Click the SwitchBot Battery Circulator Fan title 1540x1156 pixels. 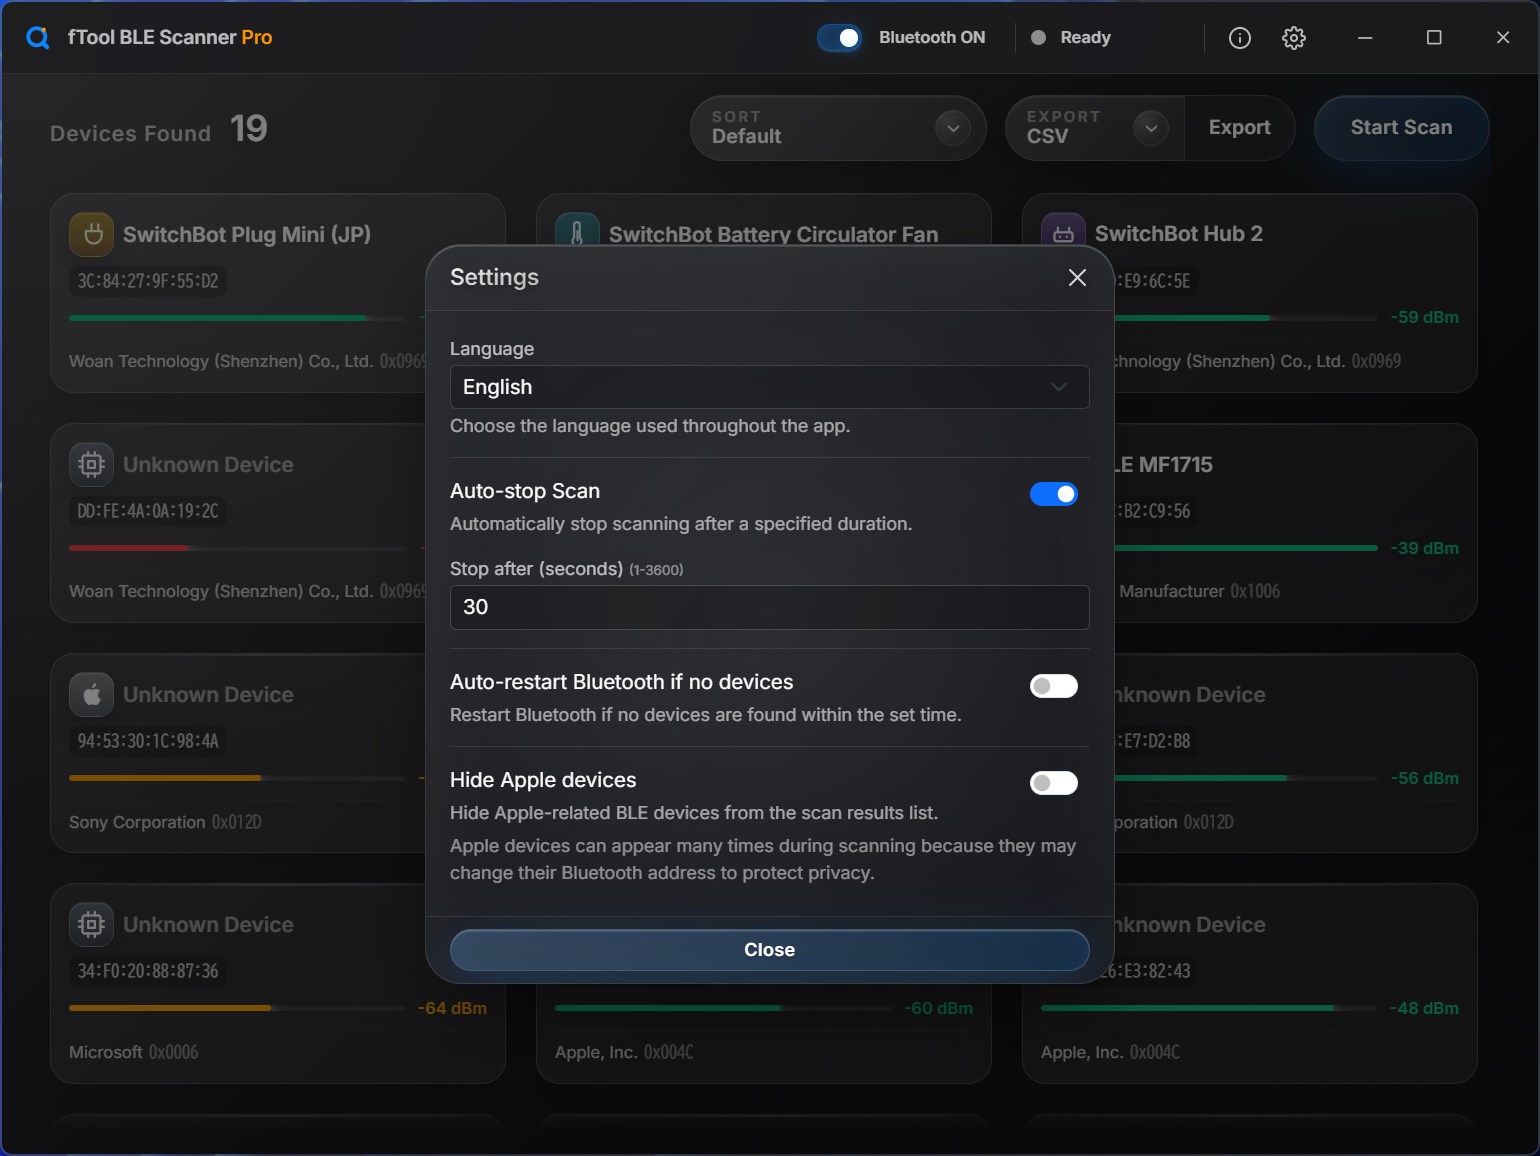click(x=773, y=235)
